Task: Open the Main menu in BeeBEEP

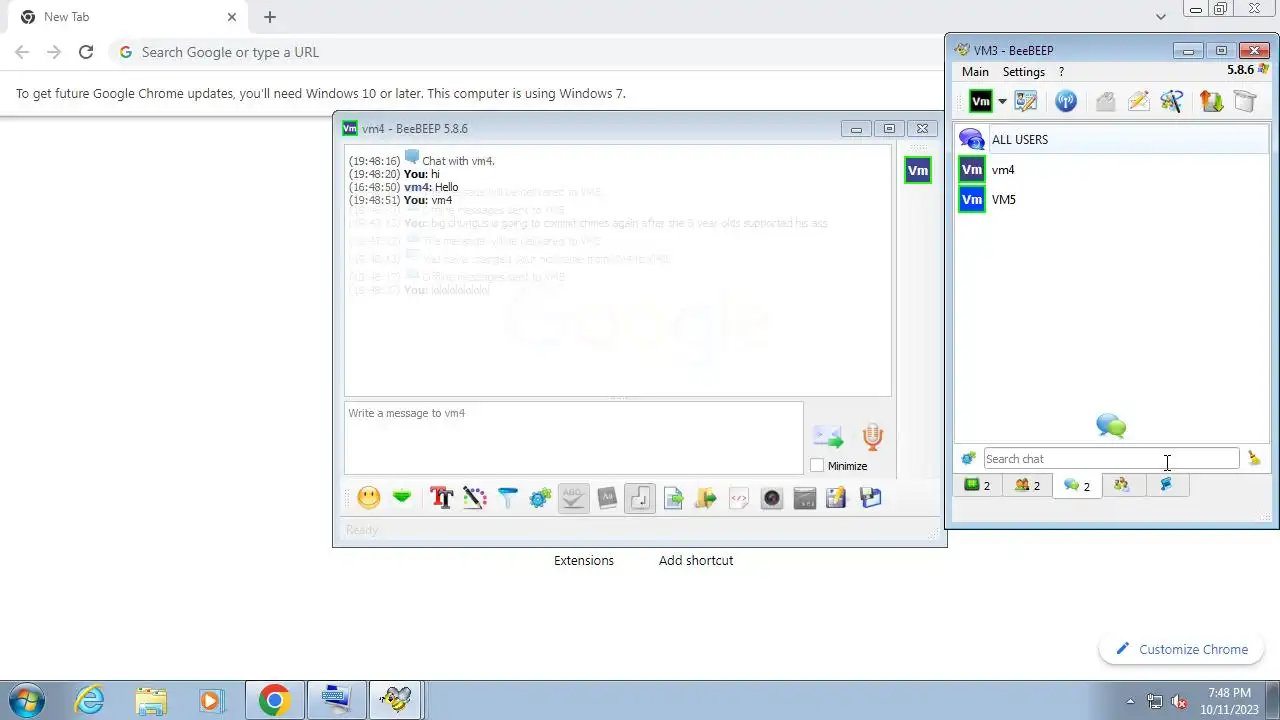Action: 975,72
